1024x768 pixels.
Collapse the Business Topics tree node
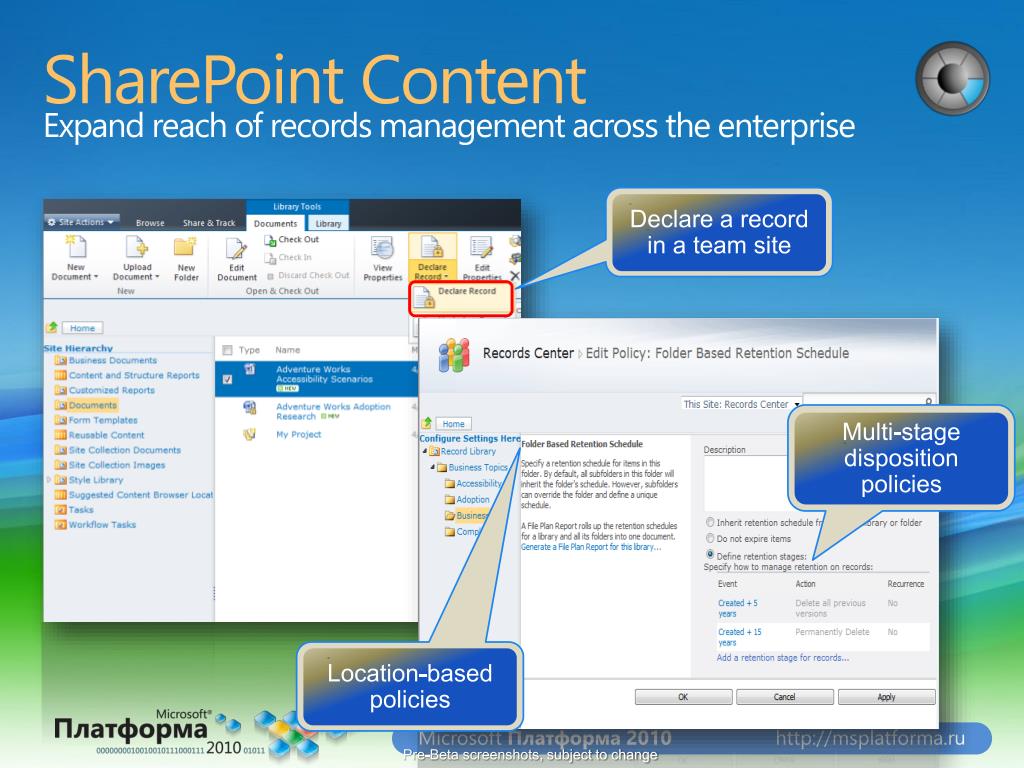tap(432, 468)
